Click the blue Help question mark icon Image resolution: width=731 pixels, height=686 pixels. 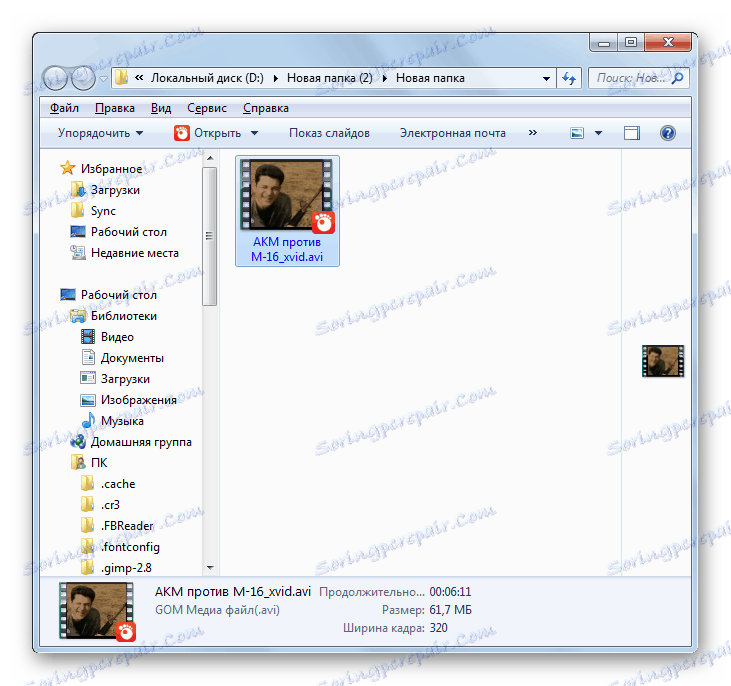(668, 133)
